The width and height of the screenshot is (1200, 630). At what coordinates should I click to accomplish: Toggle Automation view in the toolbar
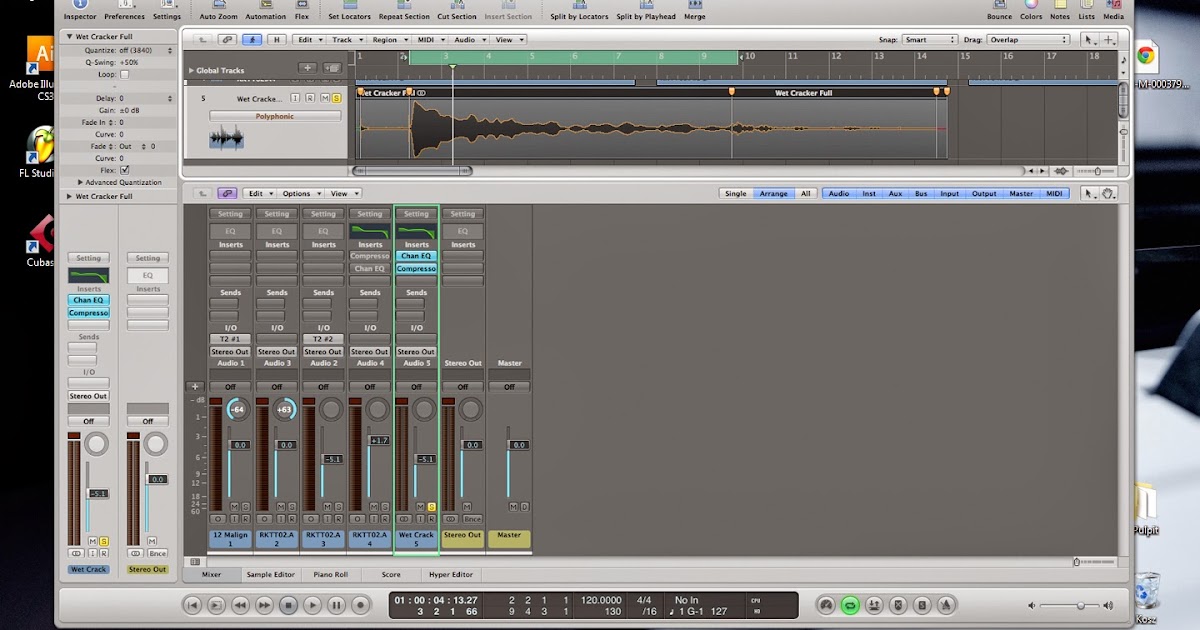pyautogui.click(x=265, y=8)
